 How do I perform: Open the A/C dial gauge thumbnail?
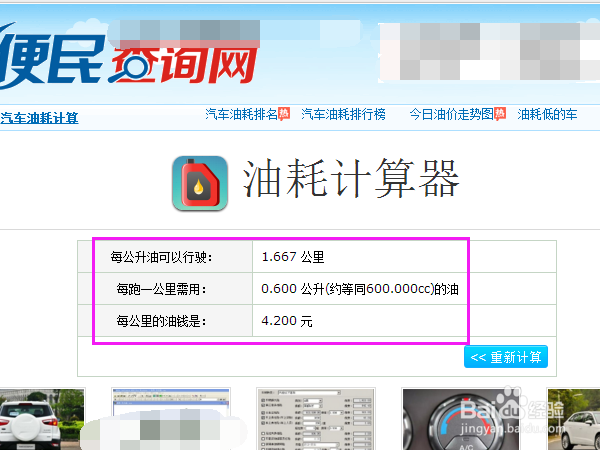[x=460, y=419]
